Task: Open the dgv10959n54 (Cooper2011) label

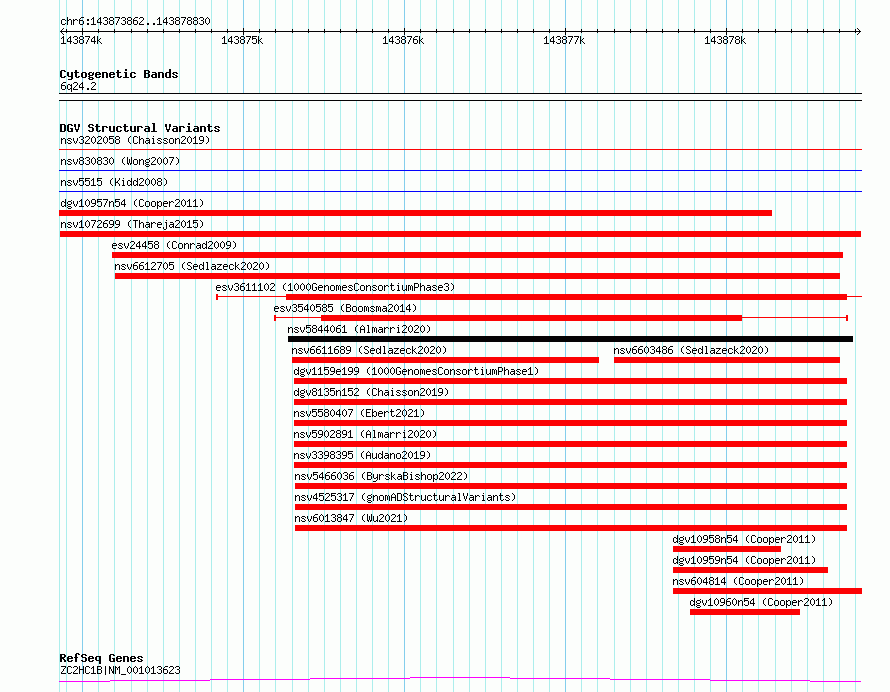Action: [744, 560]
